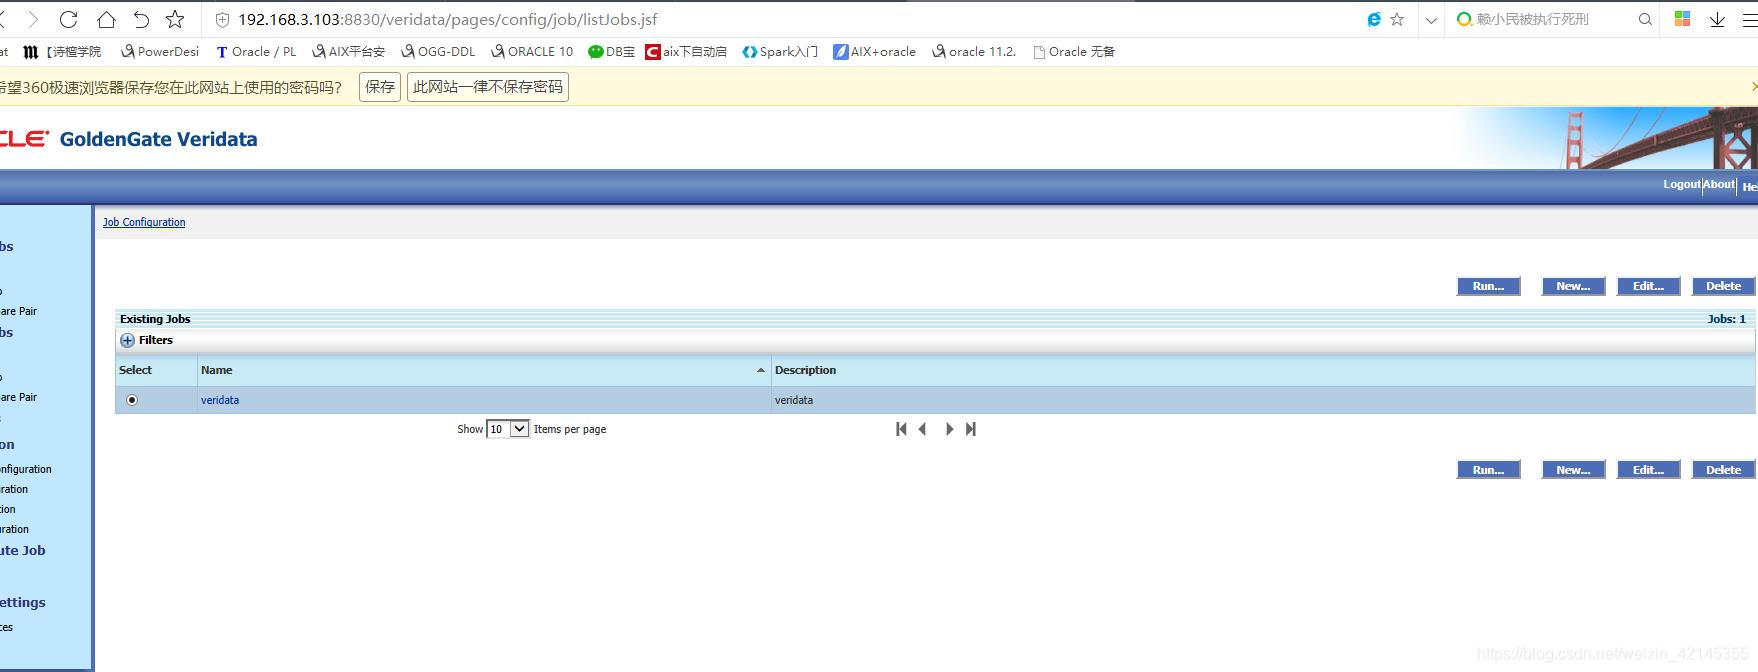Open the items per page dropdown
Viewport: 1758px width, 672px height.
tap(507, 429)
